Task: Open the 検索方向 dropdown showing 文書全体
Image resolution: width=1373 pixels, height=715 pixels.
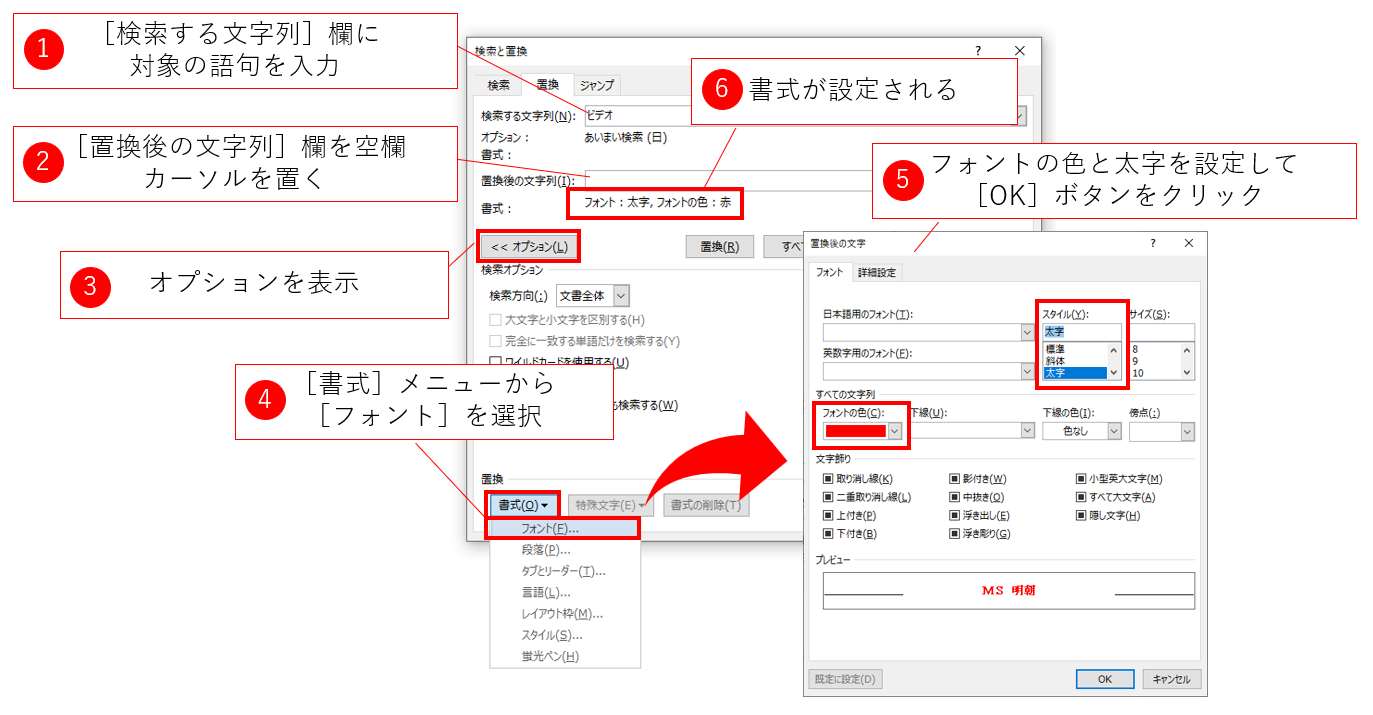Action: pyautogui.click(x=621, y=295)
